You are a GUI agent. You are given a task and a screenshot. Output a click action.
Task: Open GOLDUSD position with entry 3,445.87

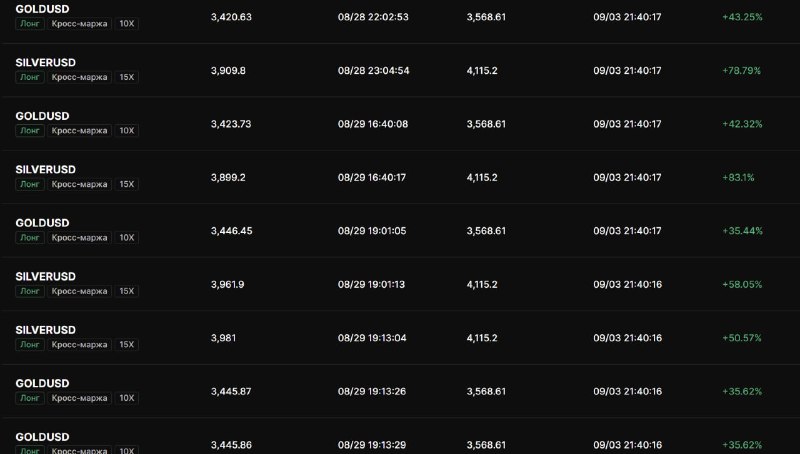tap(400, 392)
